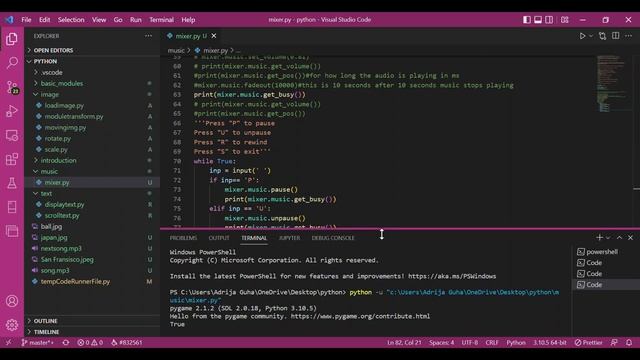
Task: Open the run button dropdown arrow
Action: coord(591,36)
